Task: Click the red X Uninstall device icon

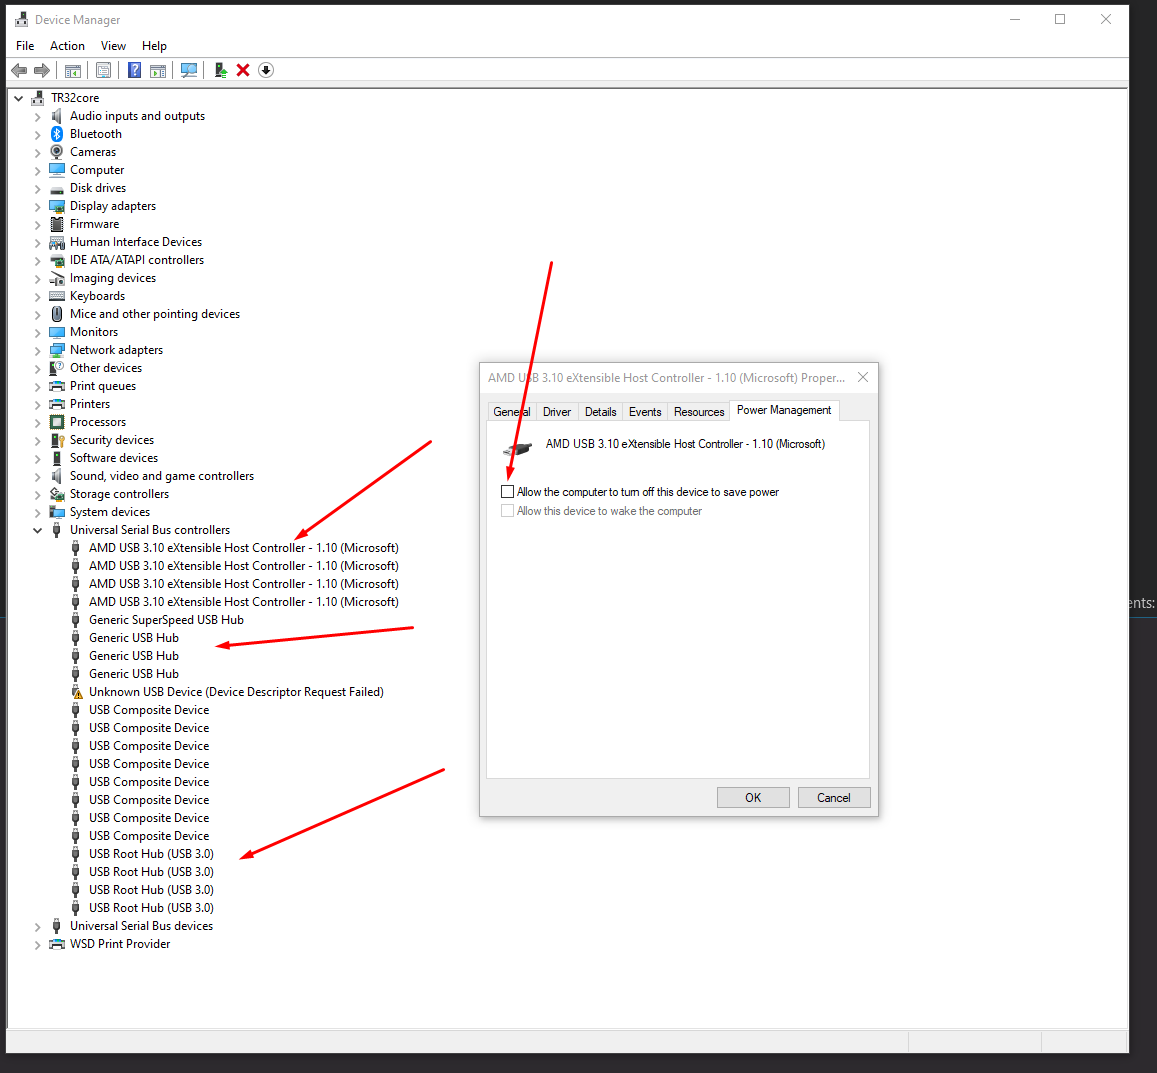Action: [x=243, y=70]
